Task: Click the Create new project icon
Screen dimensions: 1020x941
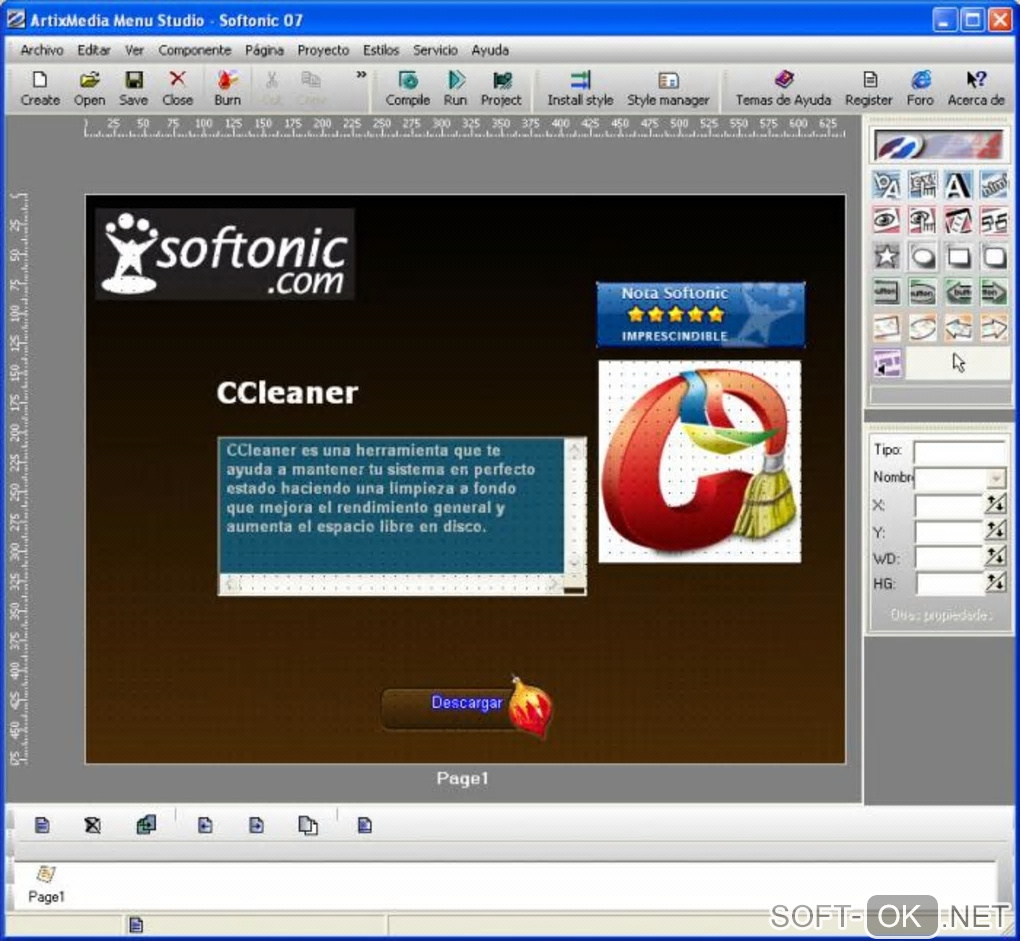Action: tap(40, 88)
